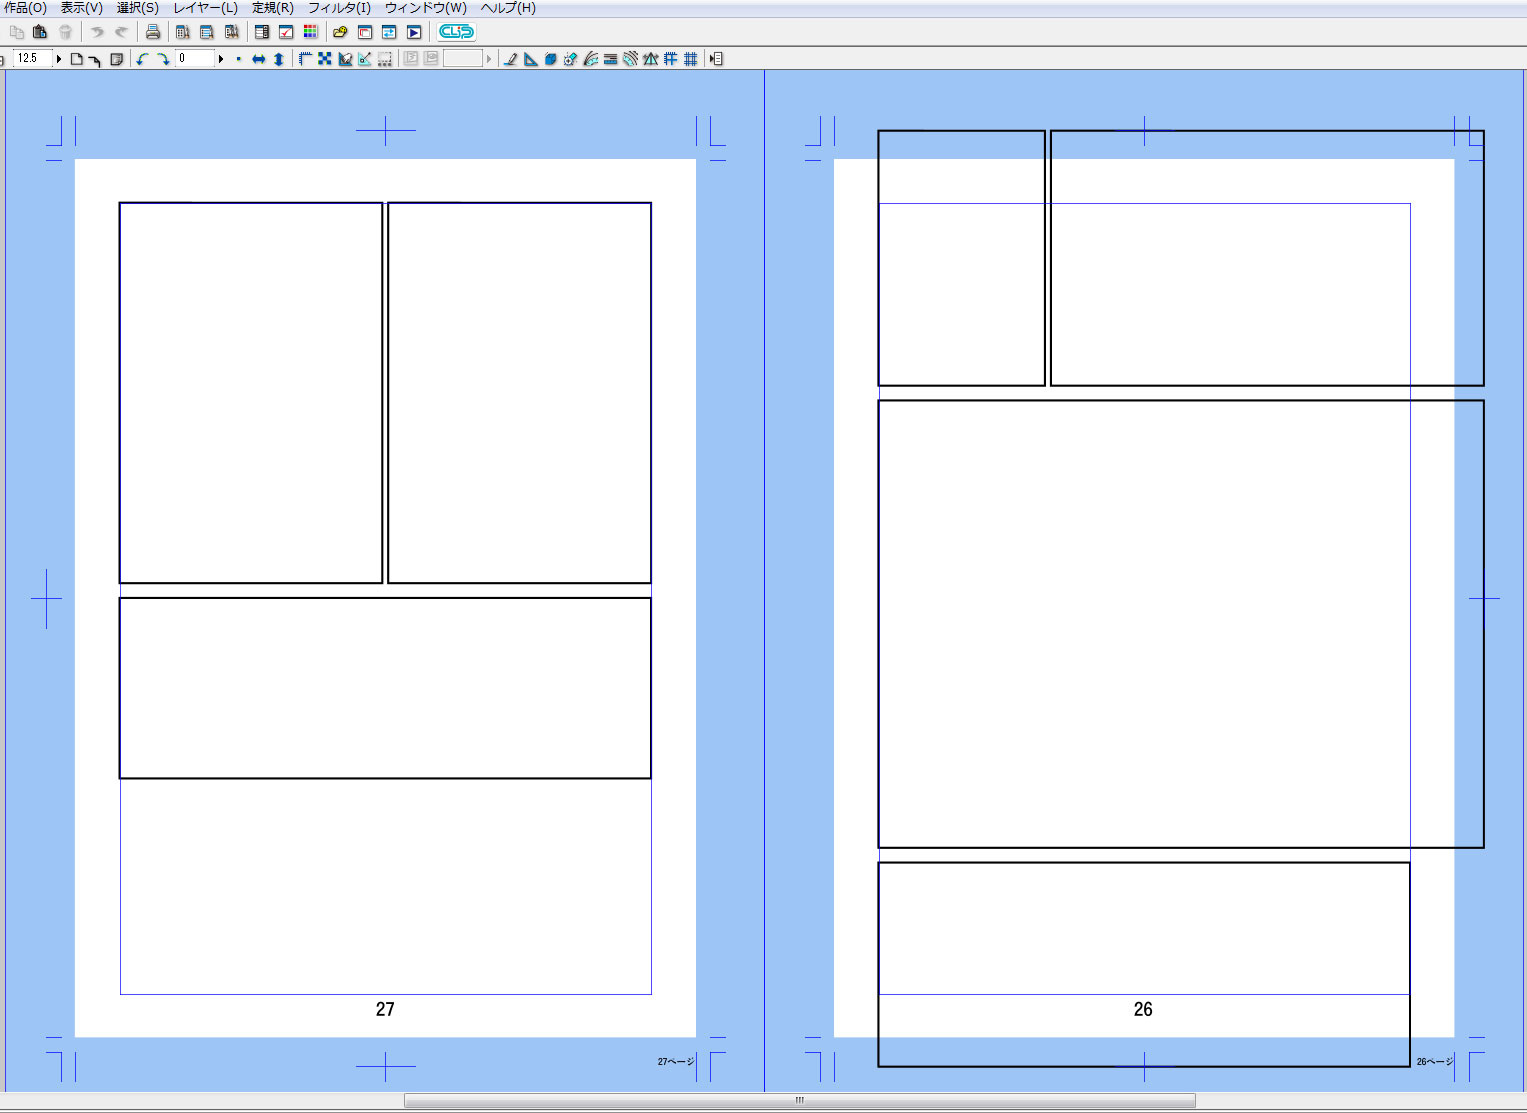Open the レイヤー(L) menu
This screenshot has height=1113, width=1527.
[205, 8]
